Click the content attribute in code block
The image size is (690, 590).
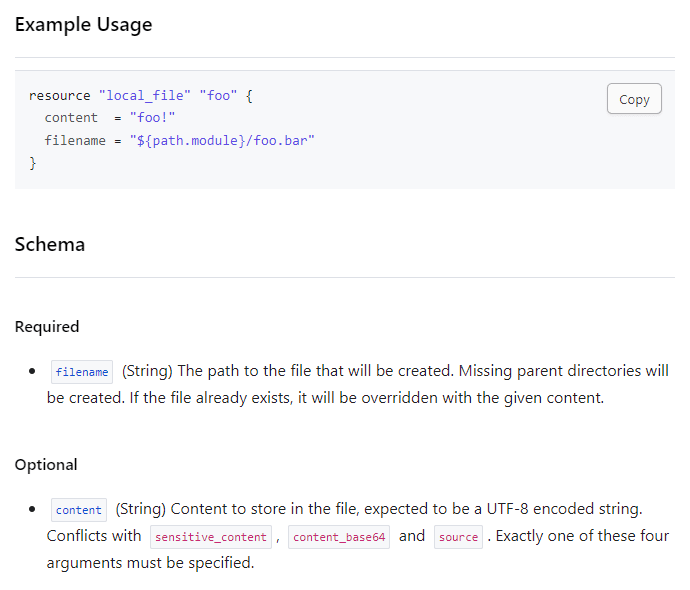71,117
